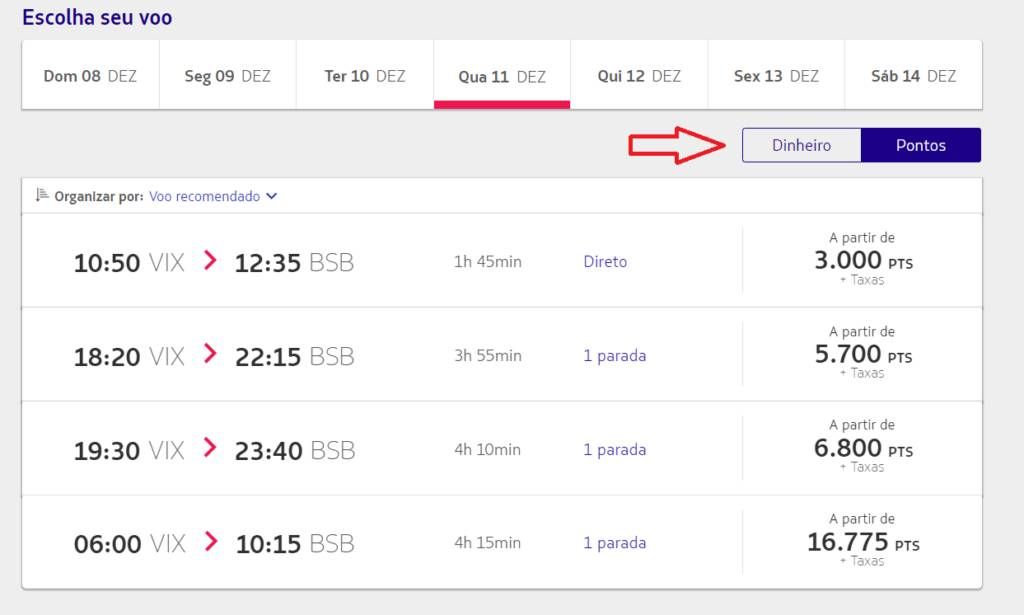Switch pricing to Dinheiro
This screenshot has height=615, width=1024.
click(801, 145)
